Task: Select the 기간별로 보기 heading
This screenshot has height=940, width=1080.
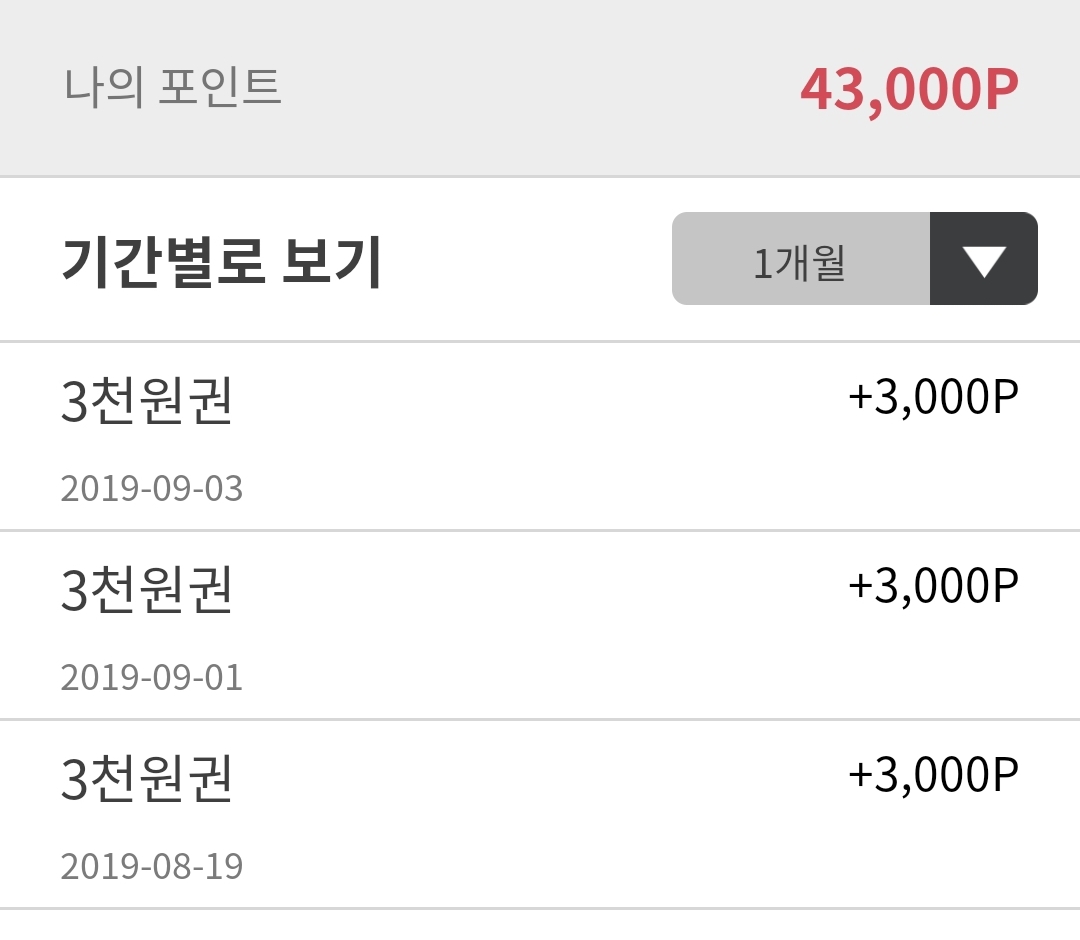Action: pyautogui.click(x=221, y=263)
